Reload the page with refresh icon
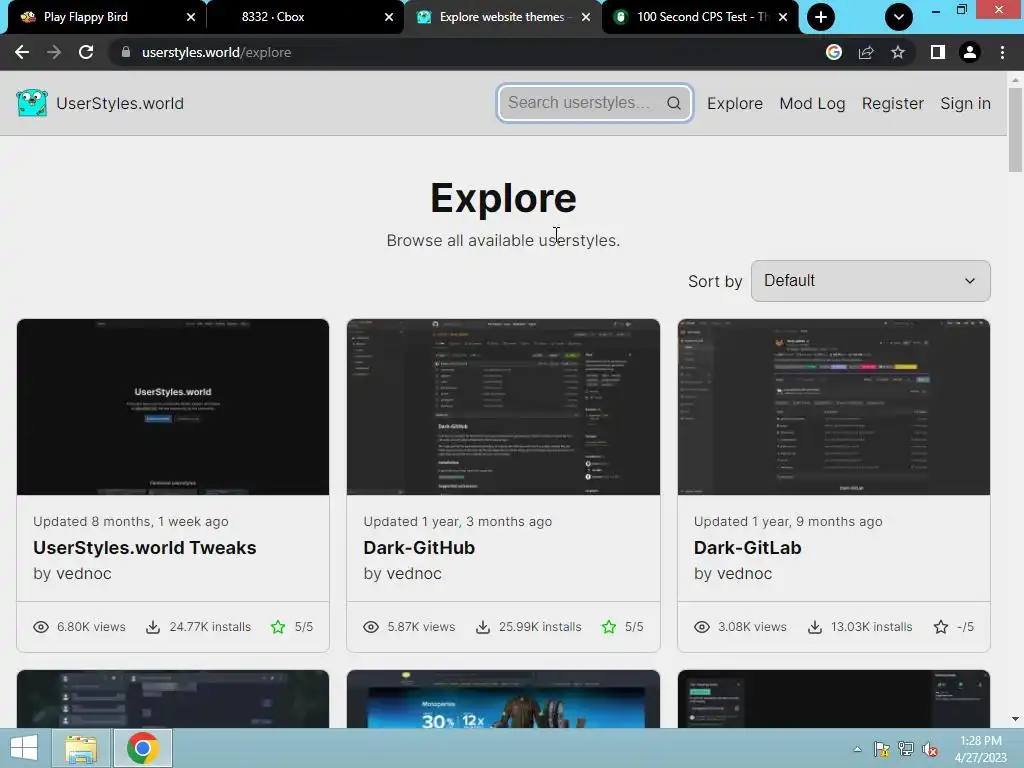Screen dimensions: 1024x768 [x=86, y=52]
